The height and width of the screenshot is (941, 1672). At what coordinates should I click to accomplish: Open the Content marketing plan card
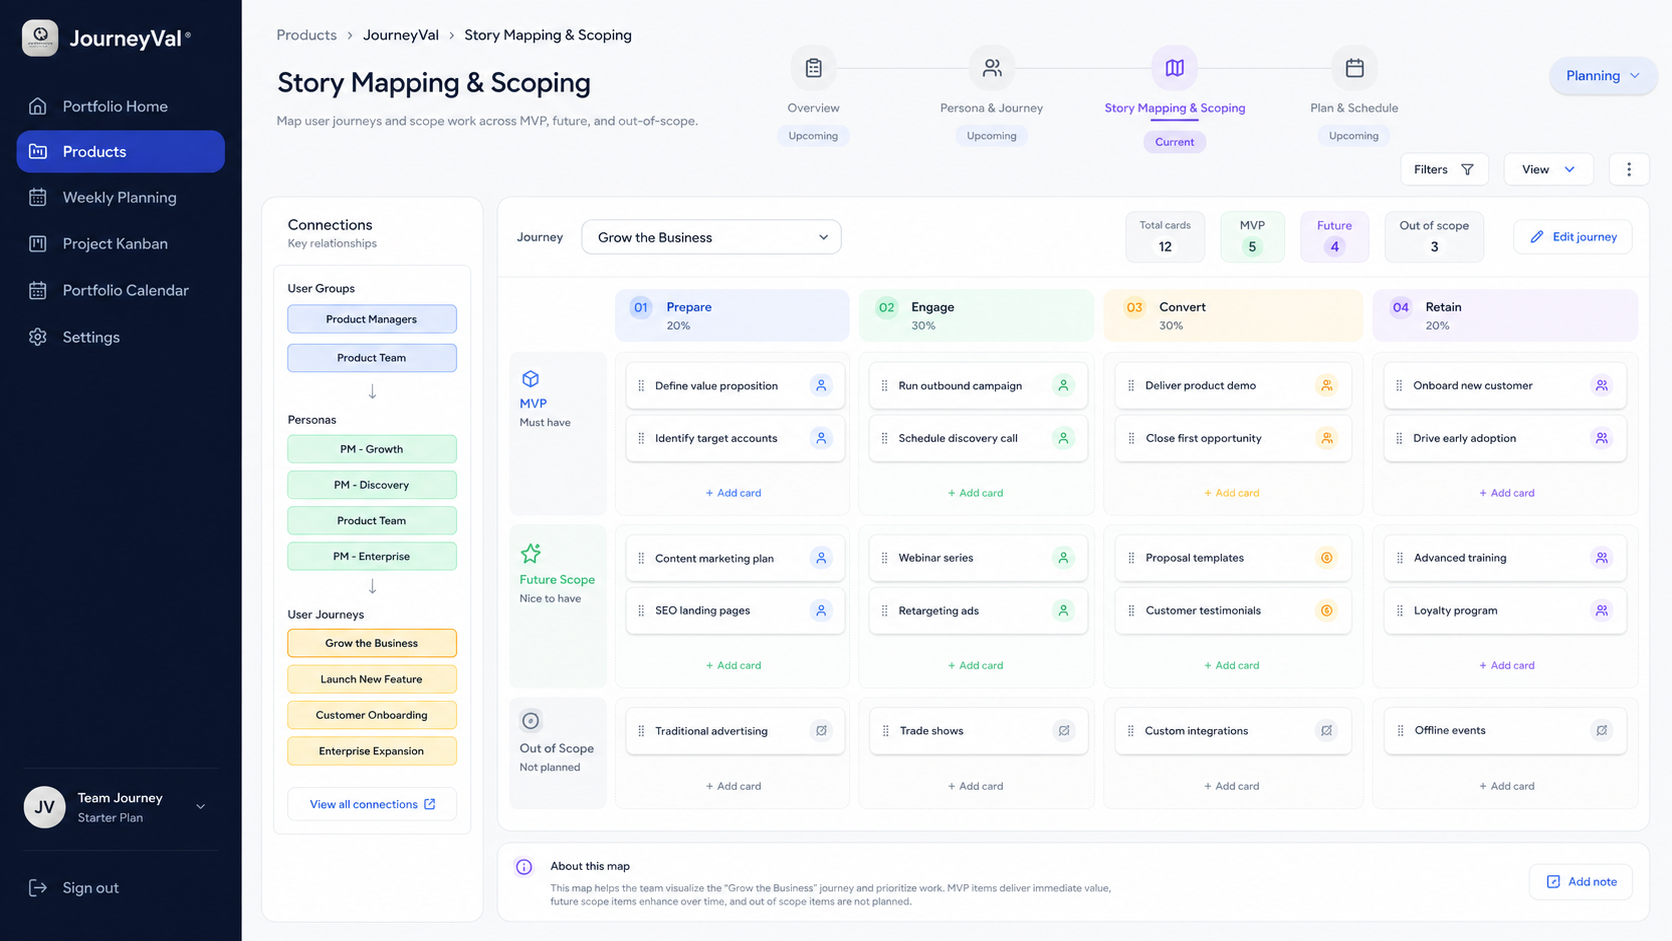pyautogui.click(x=735, y=558)
